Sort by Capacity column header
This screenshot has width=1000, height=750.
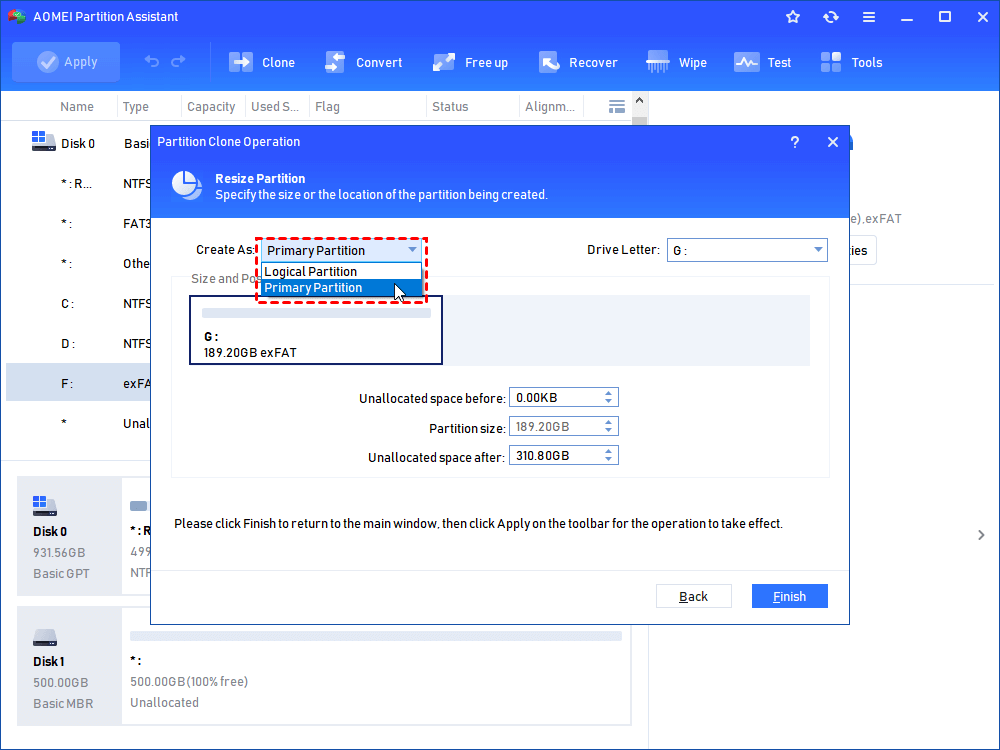[211, 107]
